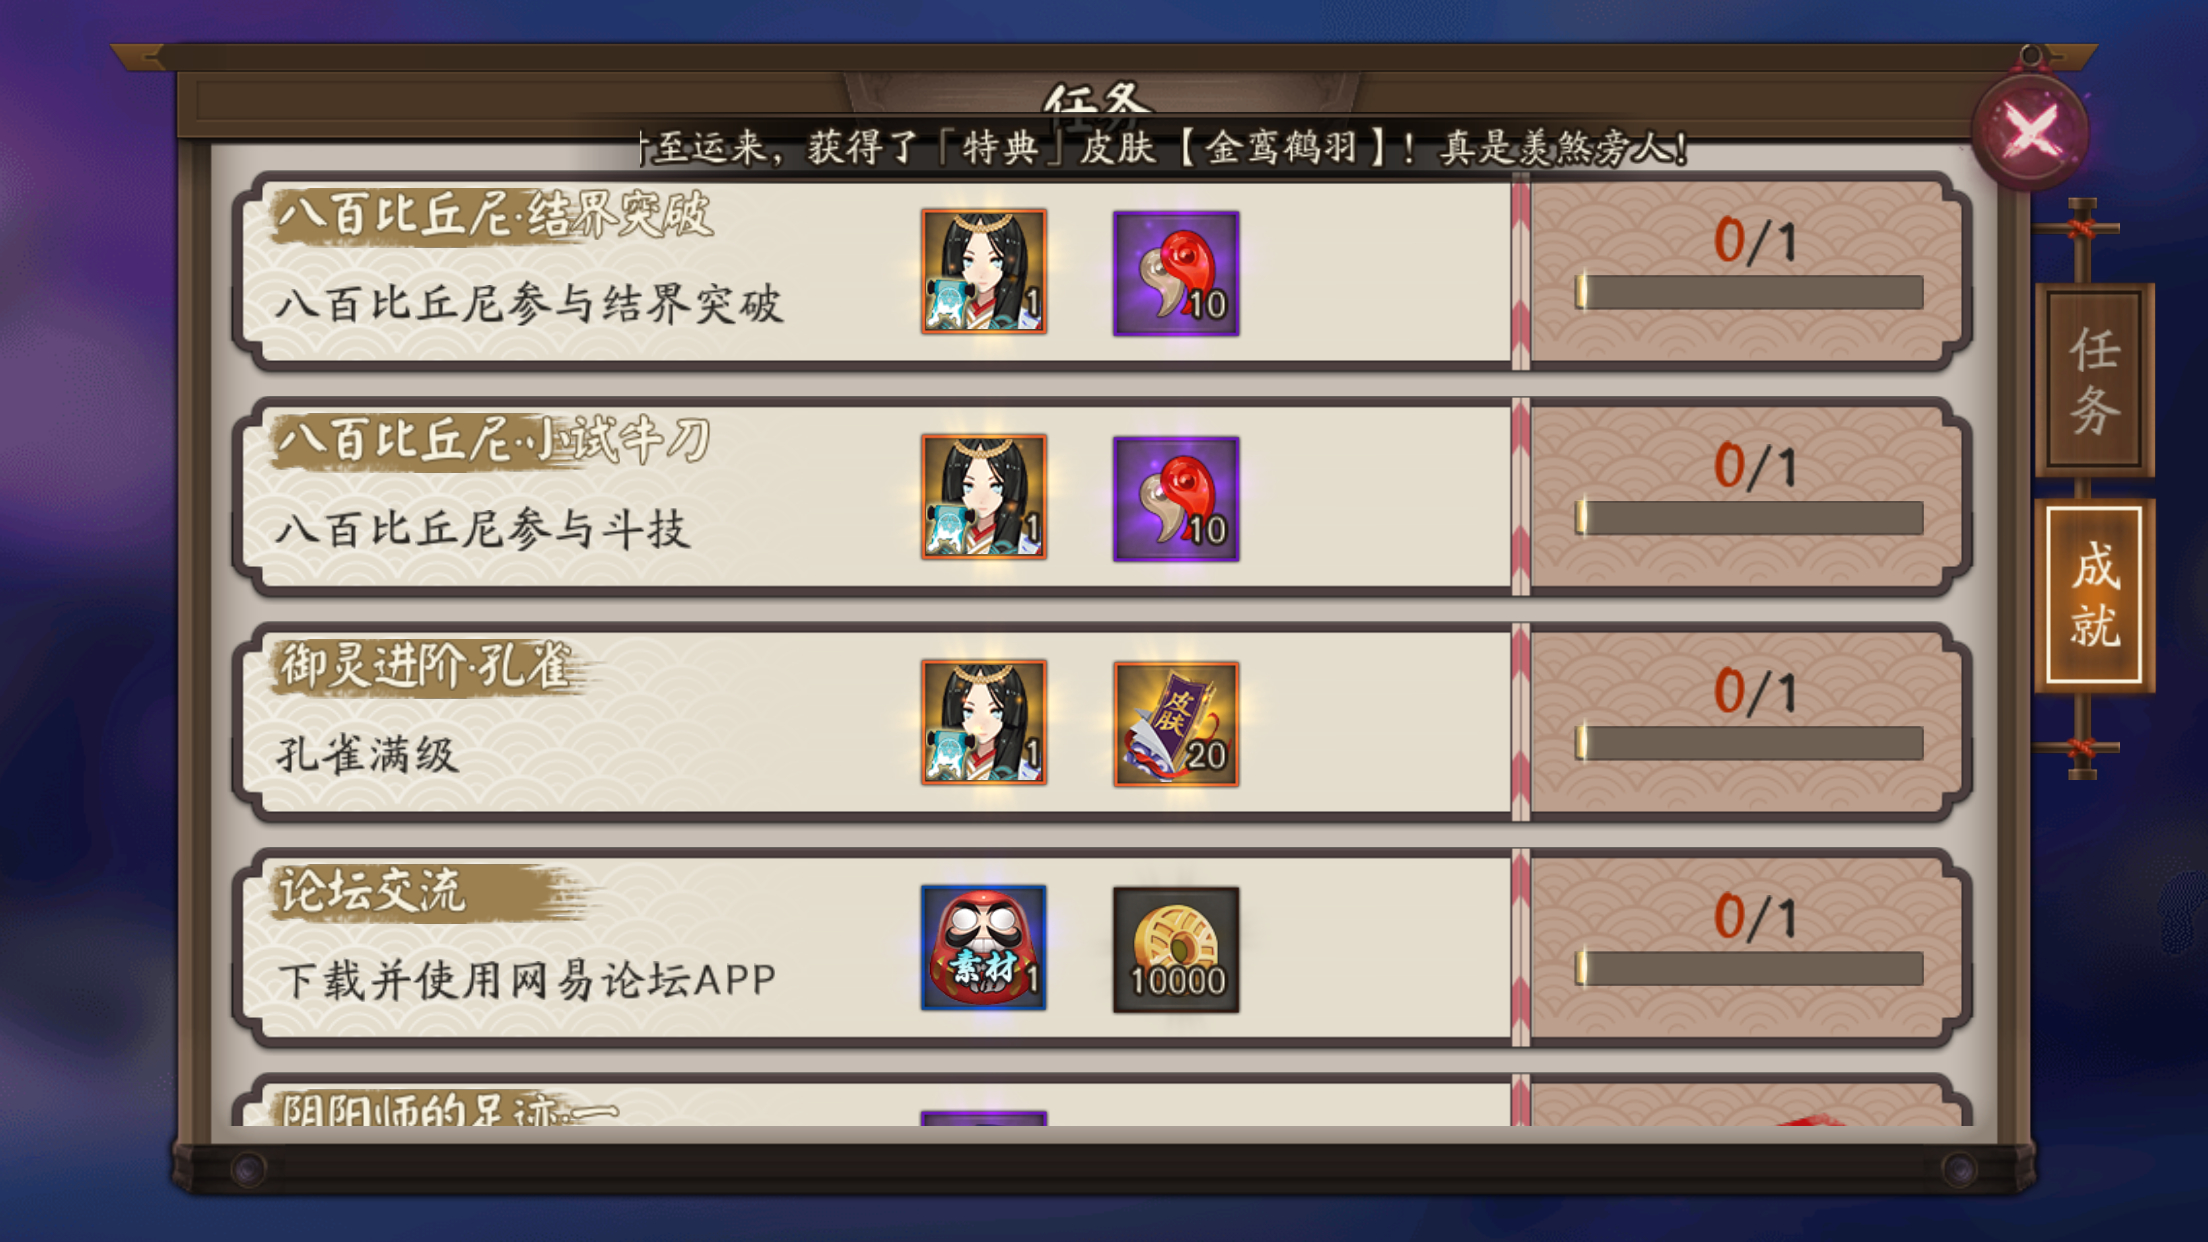The width and height of the screenshot is (2208, 1242).
Task: Open the partially visible 阴阳师的足迹 entry
Action: 1100,1100
